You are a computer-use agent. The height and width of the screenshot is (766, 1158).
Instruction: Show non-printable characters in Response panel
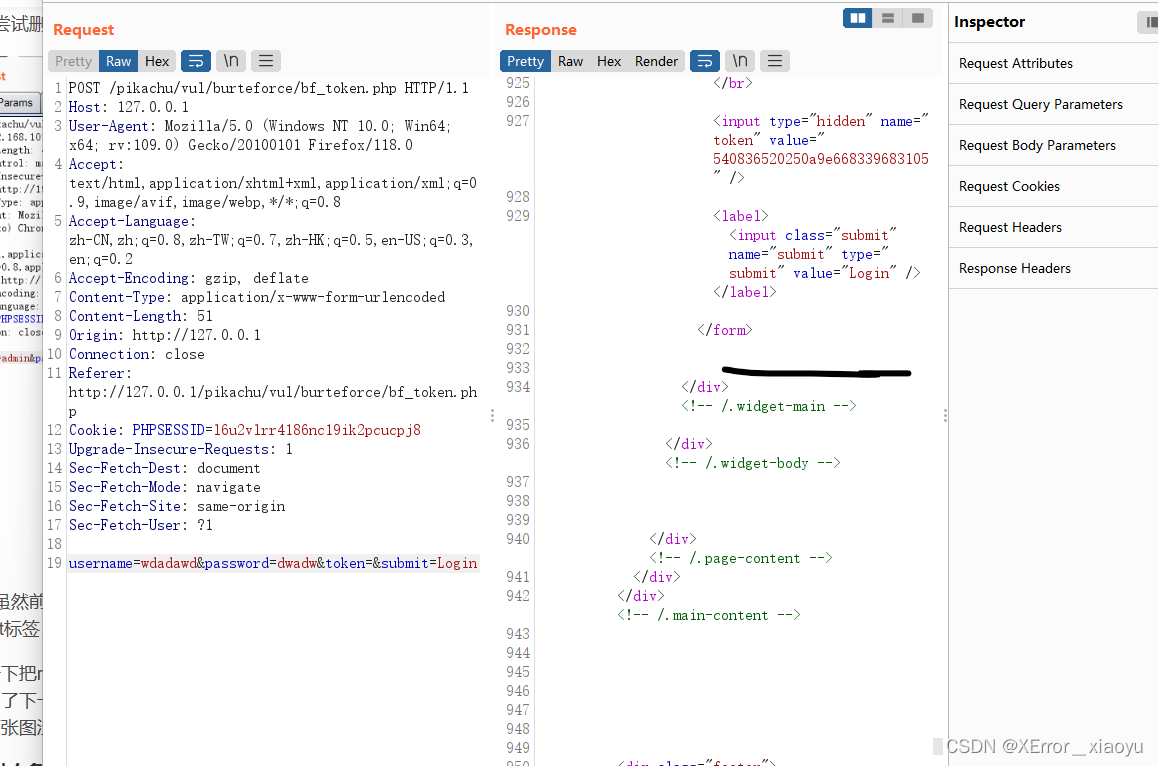point(739,61)
